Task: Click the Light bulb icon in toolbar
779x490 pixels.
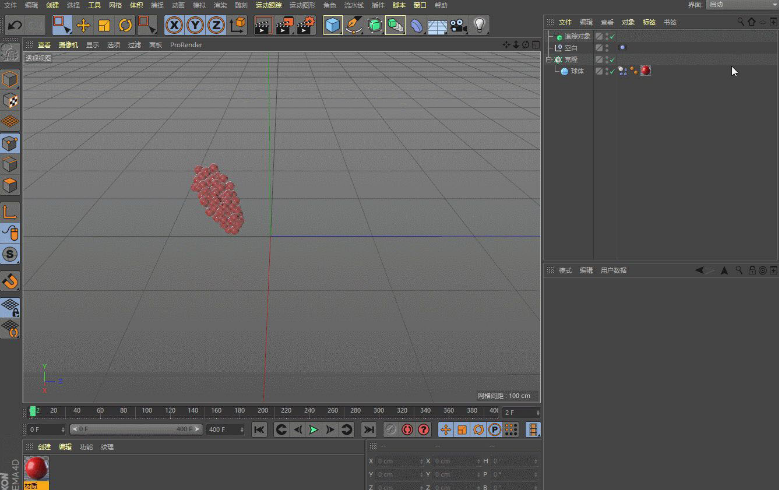Action: click(x=480, y=25)
